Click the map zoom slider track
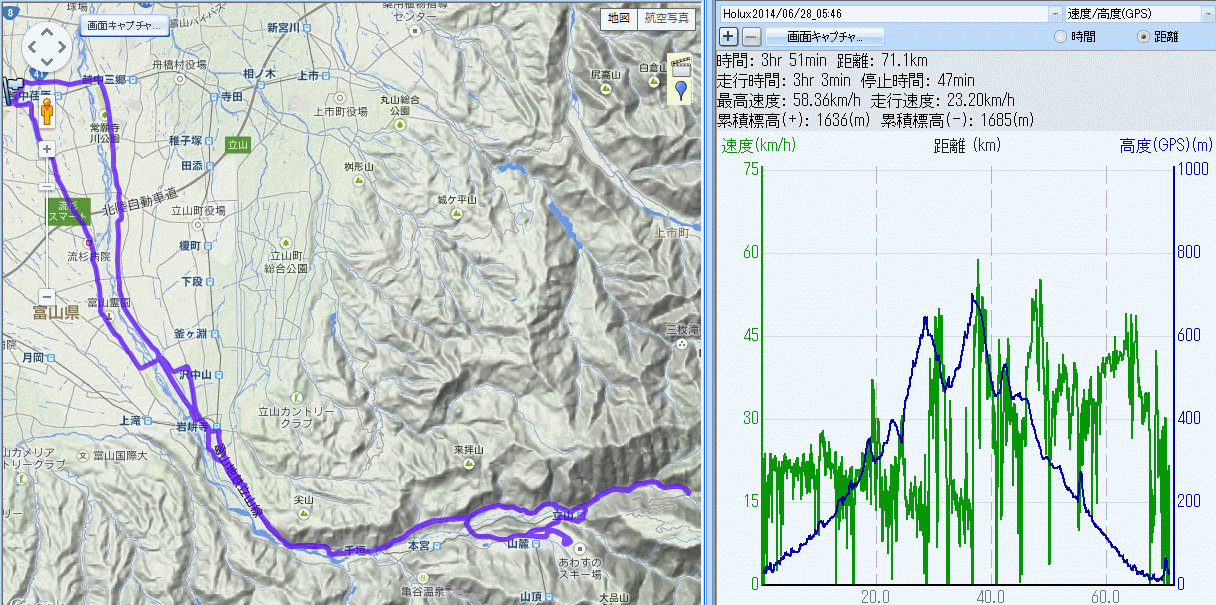The height and width of the screenshot is (605, 1216). coord(47,240)
